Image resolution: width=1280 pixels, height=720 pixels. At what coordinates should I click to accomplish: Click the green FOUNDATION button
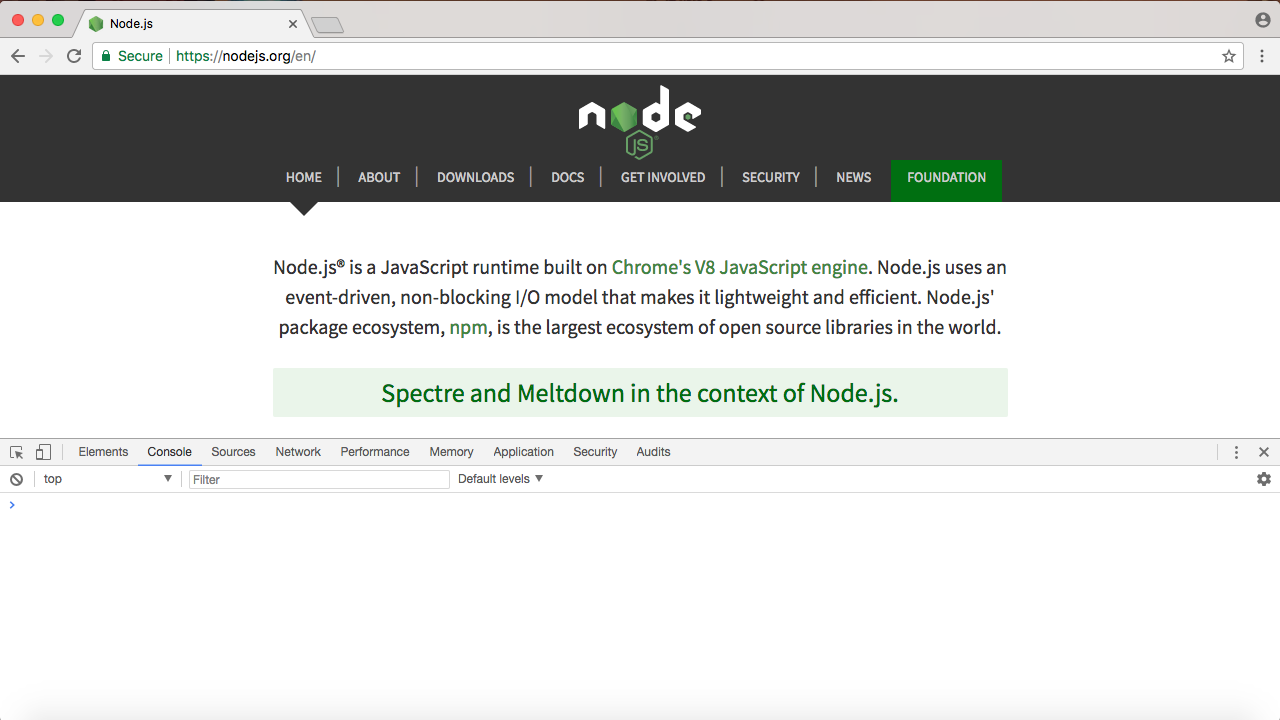(x=946, y=181)
